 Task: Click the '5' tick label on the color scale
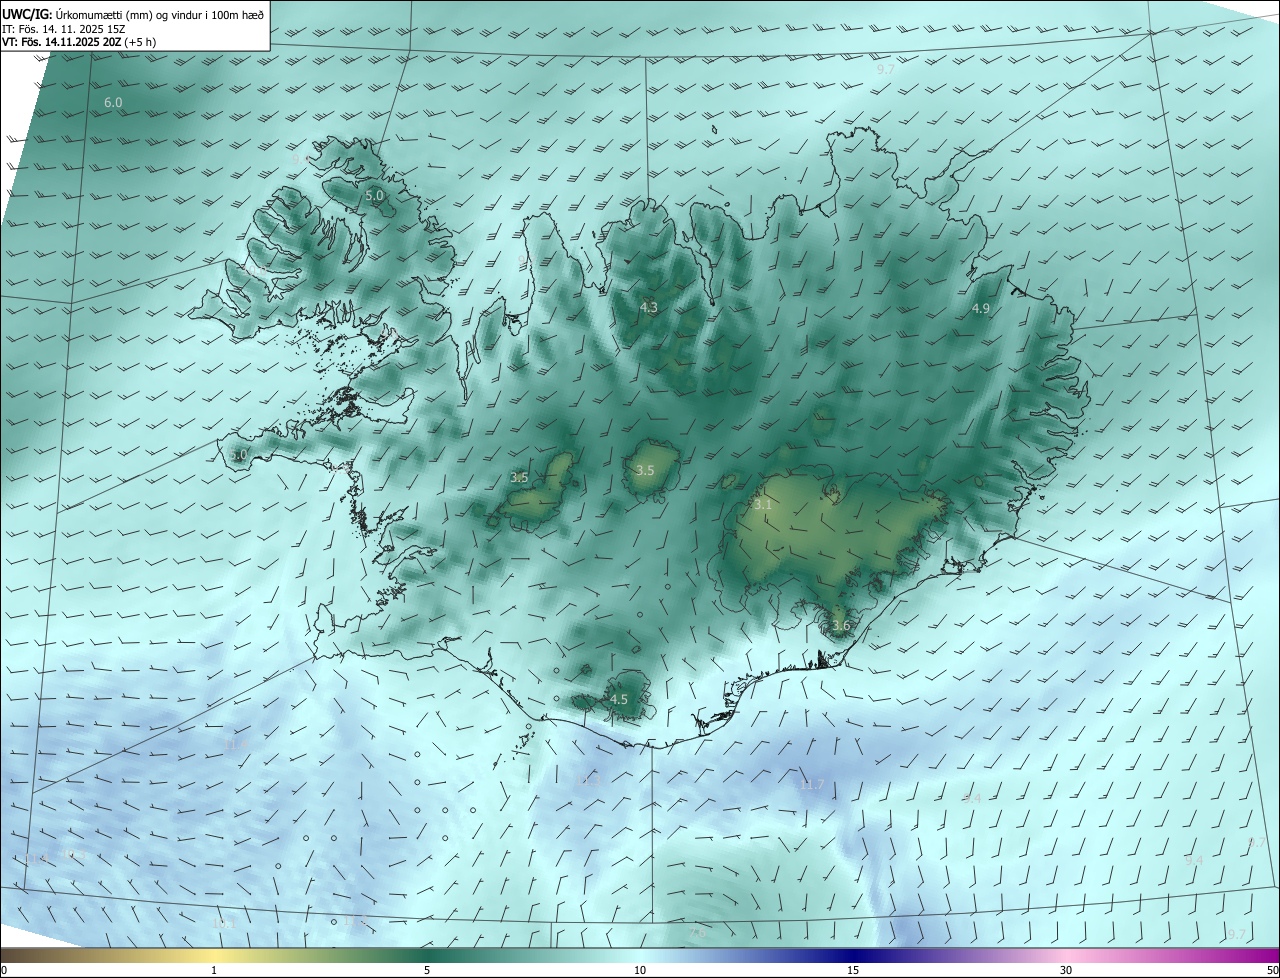(x=427, y=970)
